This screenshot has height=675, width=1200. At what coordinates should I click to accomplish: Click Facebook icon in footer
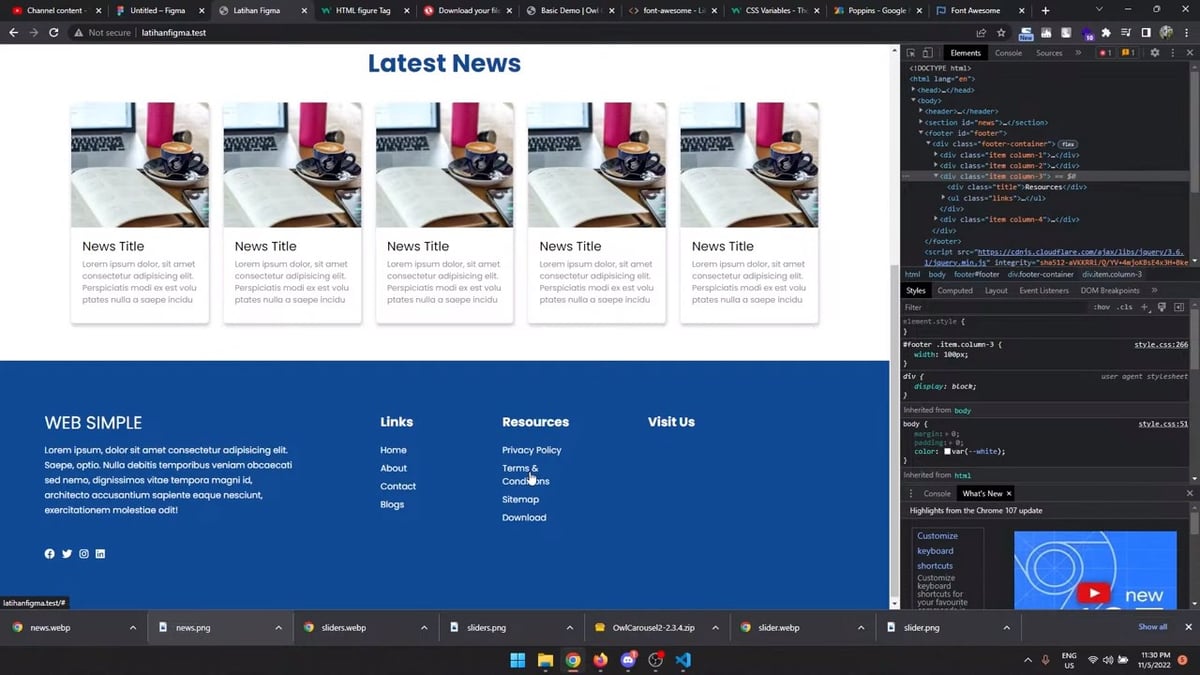click(x=49, y=554)
